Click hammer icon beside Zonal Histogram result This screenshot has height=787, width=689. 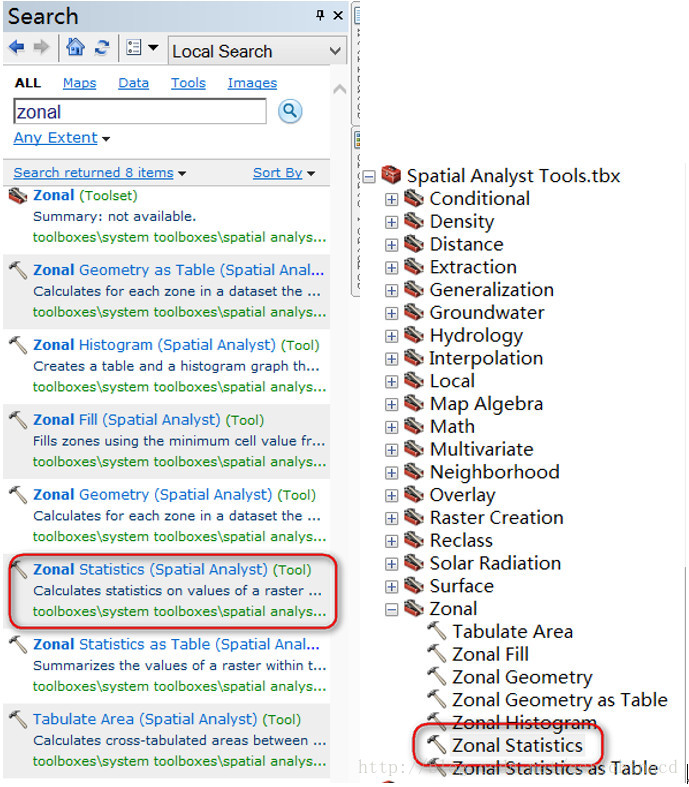18,345
